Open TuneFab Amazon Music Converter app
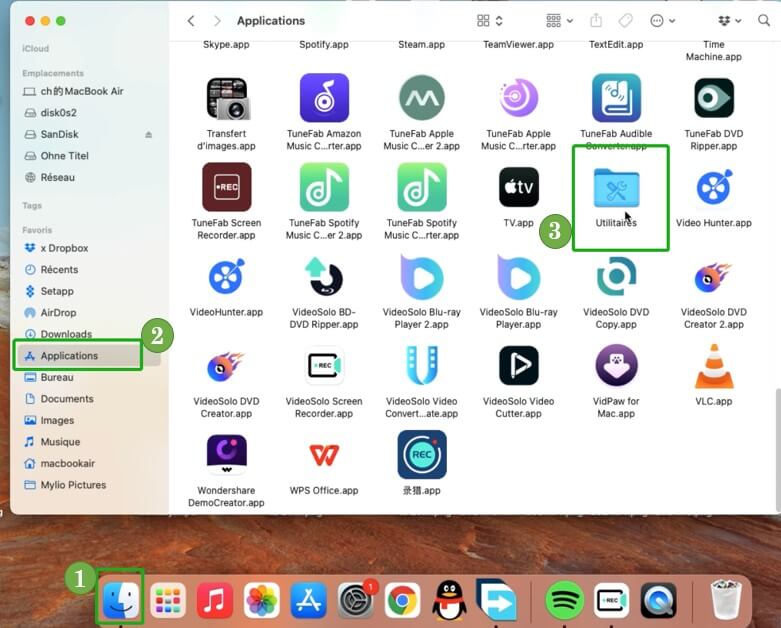 (x=324, y=98)
